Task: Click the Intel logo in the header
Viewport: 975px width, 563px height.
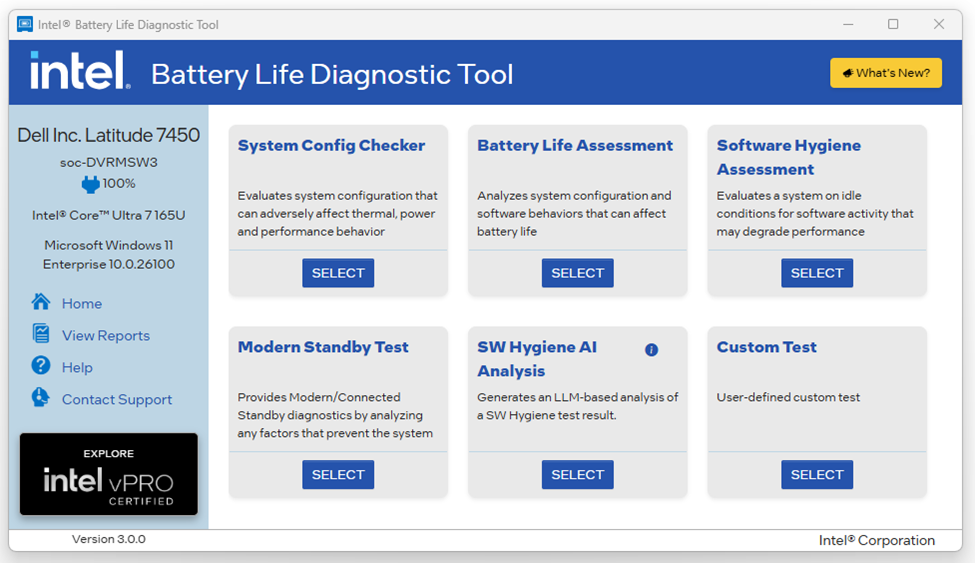Action: click(x=80, y=71)
